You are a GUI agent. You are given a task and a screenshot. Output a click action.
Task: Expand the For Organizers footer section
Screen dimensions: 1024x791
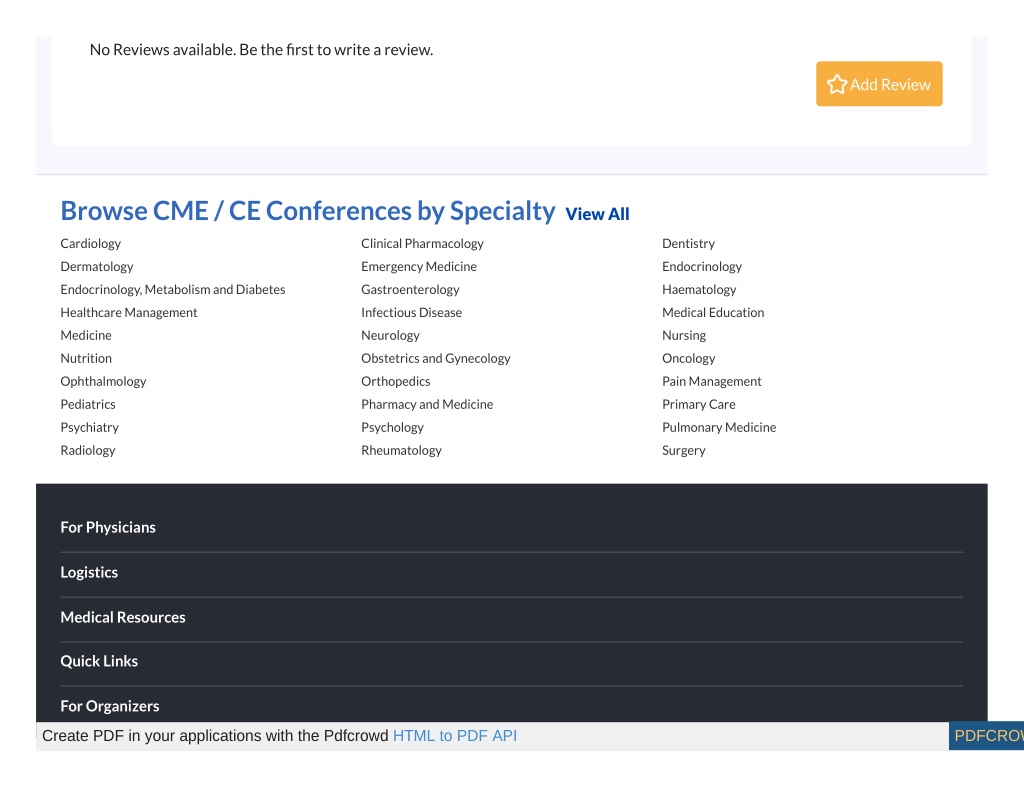pyautogui.click(x=511, y=705)
